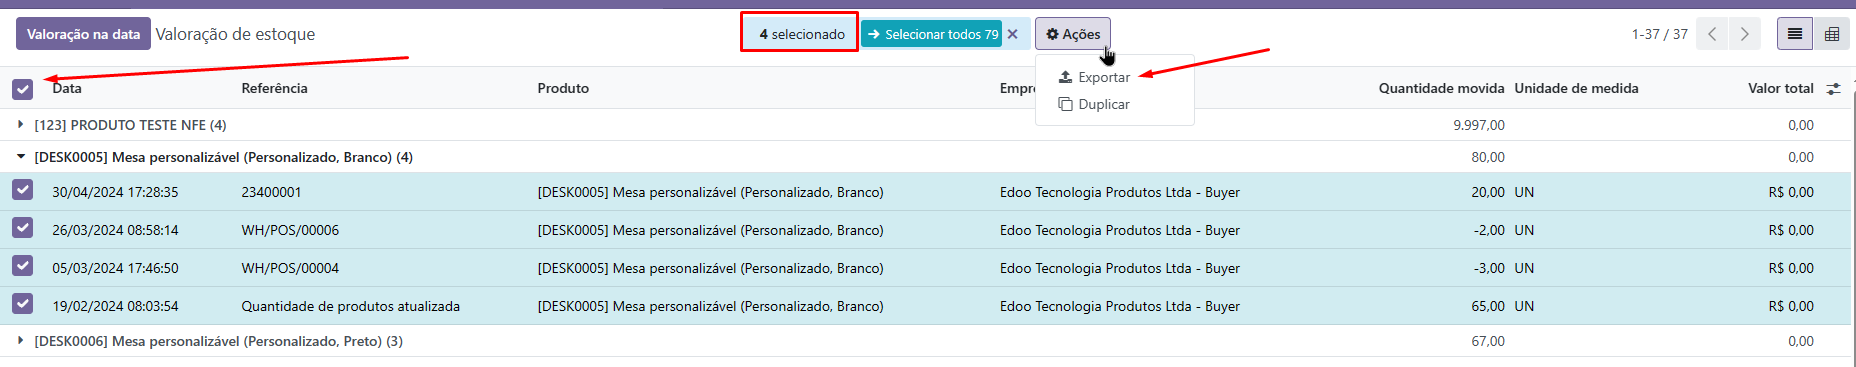
Task: Click Selecionar todos 79 button
Action: pos(932,34)
